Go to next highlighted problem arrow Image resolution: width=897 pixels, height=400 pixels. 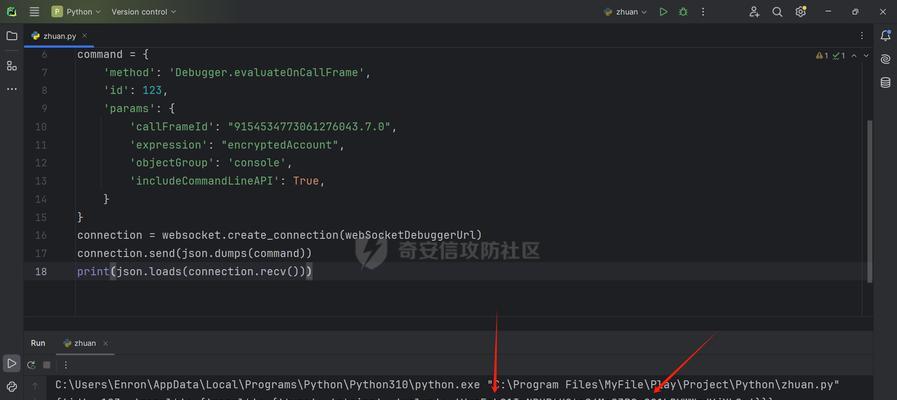point(866,56)
